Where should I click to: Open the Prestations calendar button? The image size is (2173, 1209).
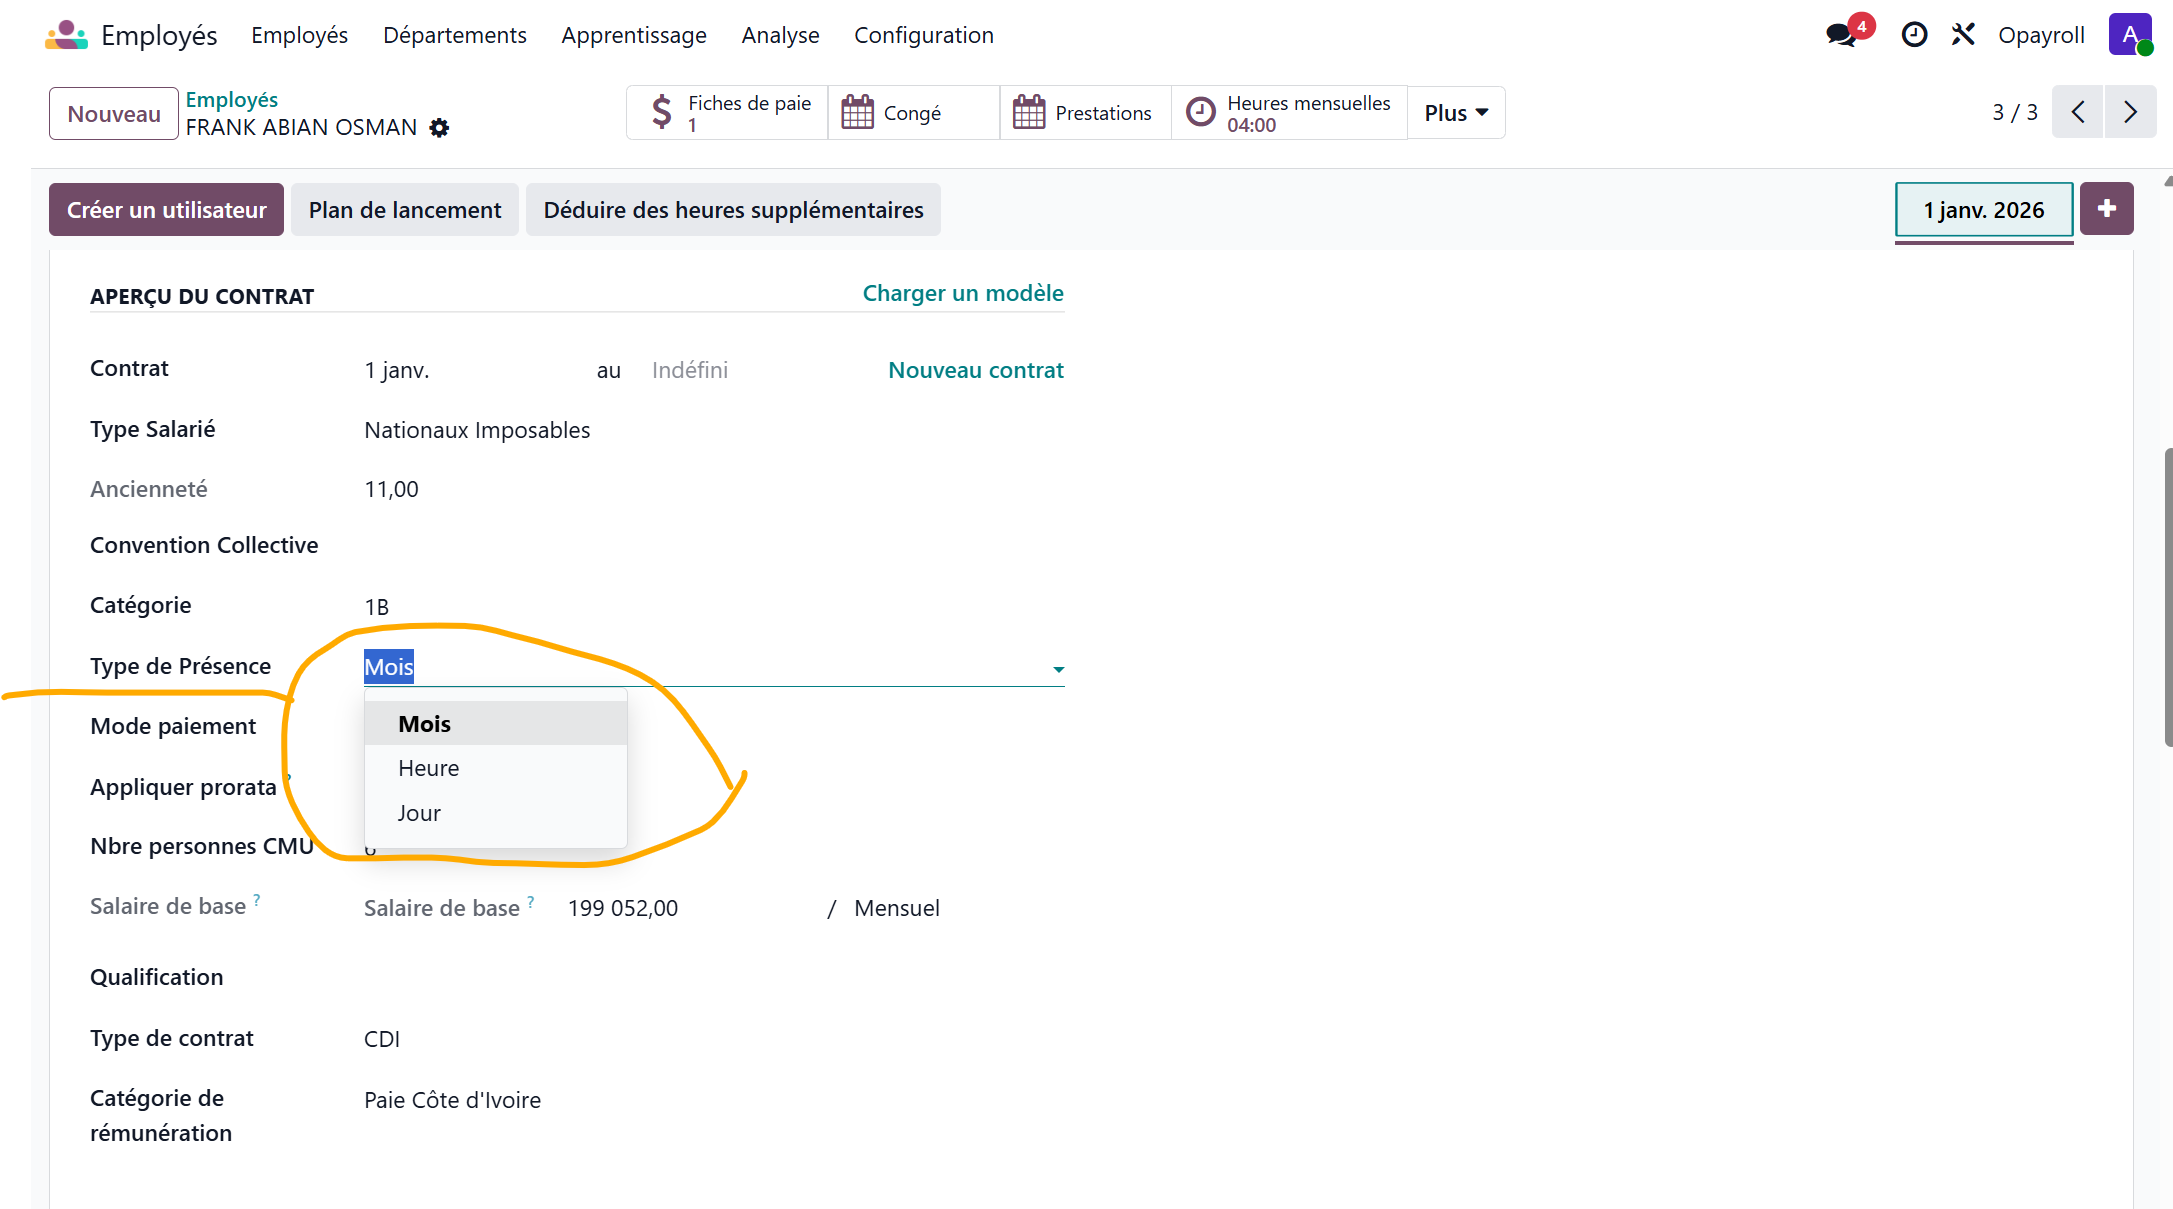1084,113
